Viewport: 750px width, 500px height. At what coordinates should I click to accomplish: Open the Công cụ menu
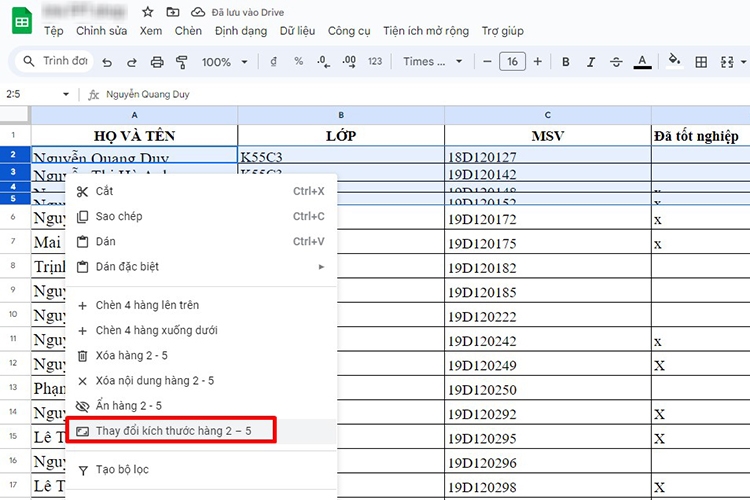click(349, 31)
